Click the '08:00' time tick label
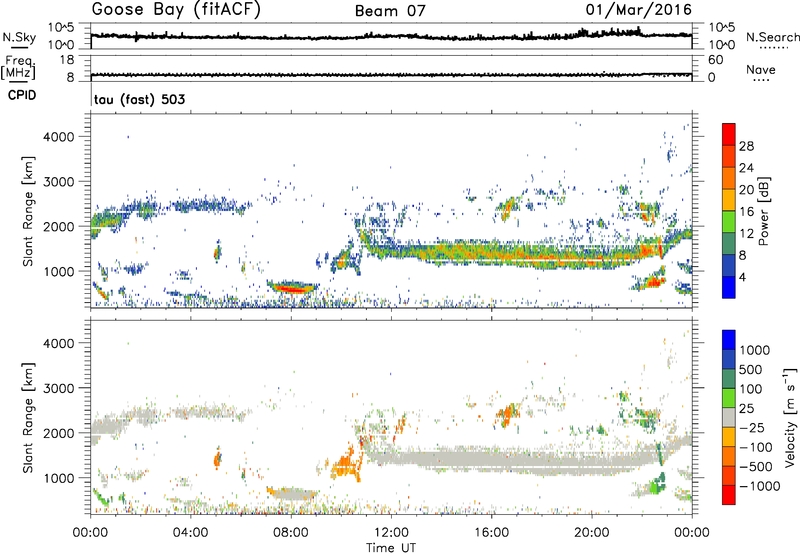Screen dimensions: 800x554 pyautogui.click(x=290, y=533)
